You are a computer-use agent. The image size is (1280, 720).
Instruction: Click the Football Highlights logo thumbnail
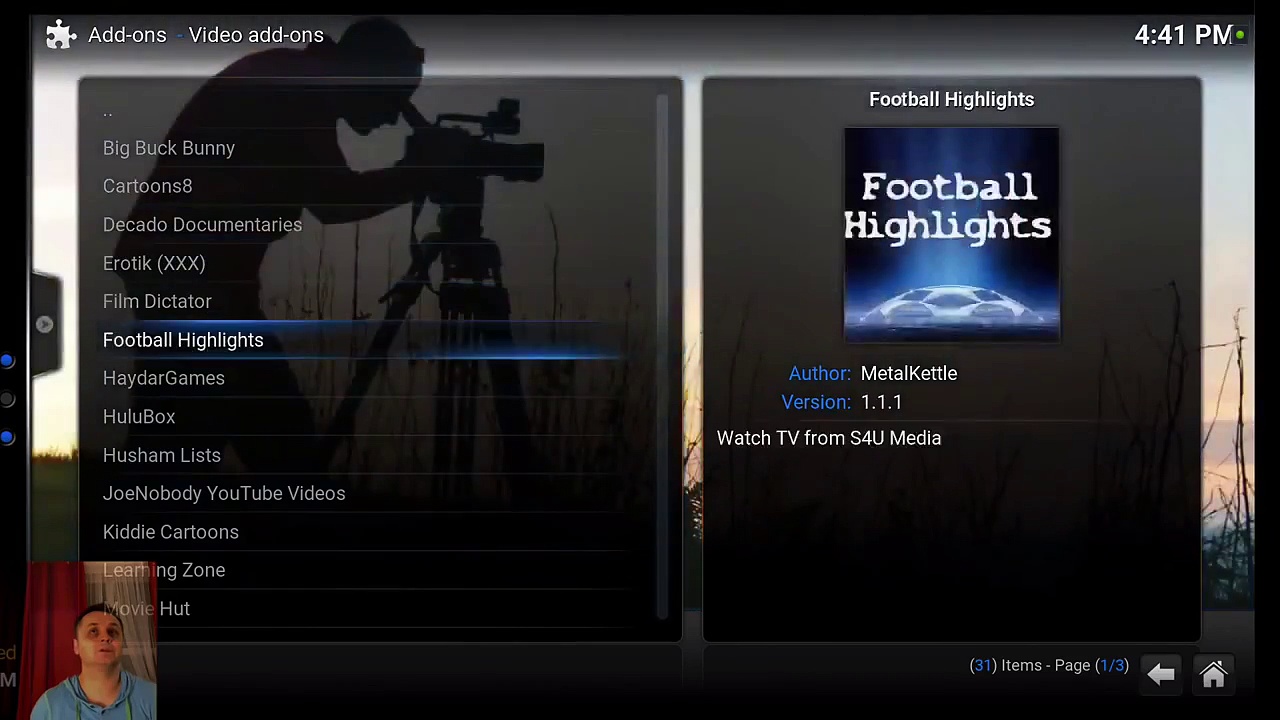pos(951,235)
